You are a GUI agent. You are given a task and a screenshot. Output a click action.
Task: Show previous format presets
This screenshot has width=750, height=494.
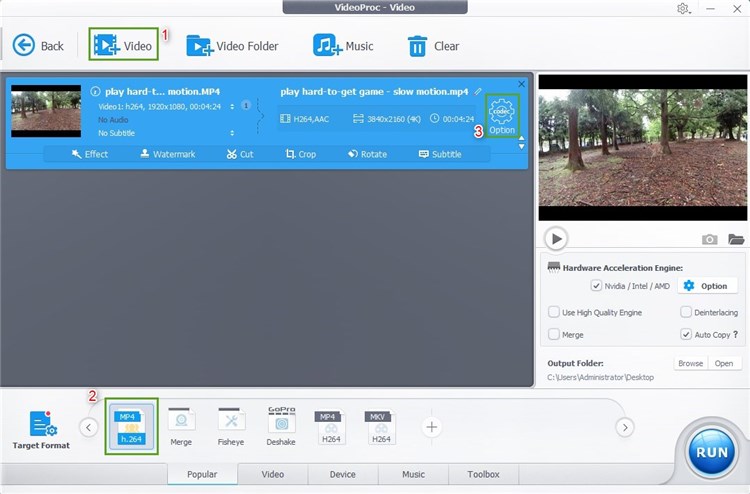click(x=89, y=427)
